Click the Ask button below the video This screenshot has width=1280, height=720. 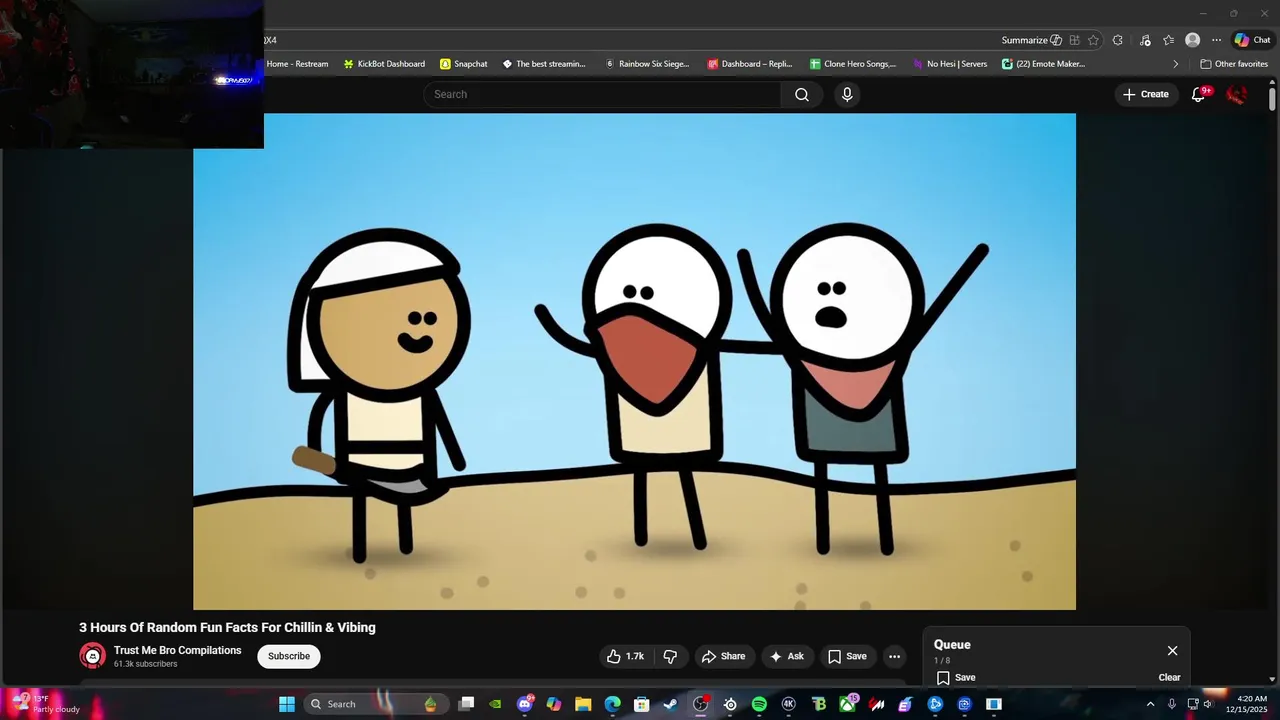[786, 656]
